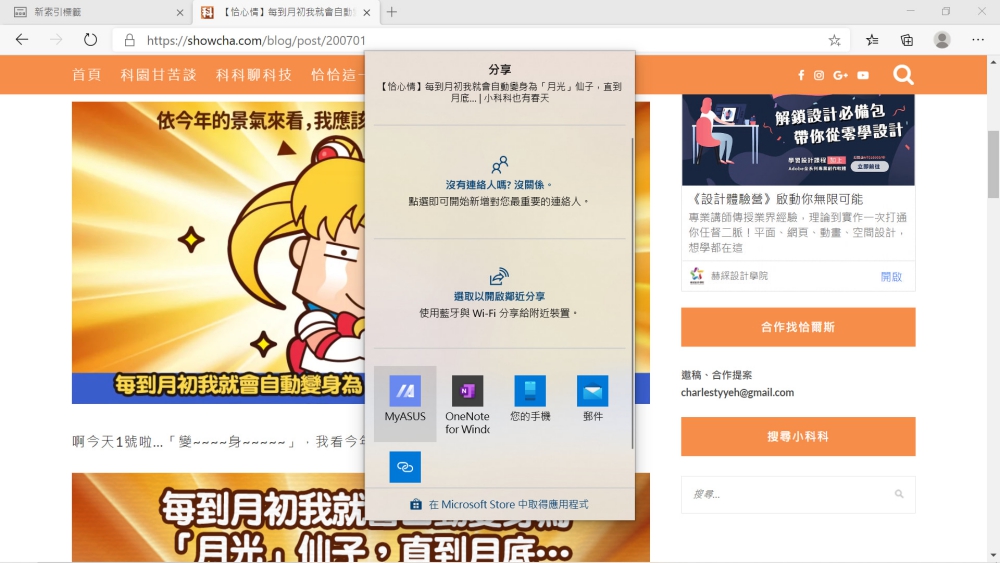Open the YouTube icon in the site header
The height and width of the screenshot is (563, 1000).
click(x=863, y=75)
